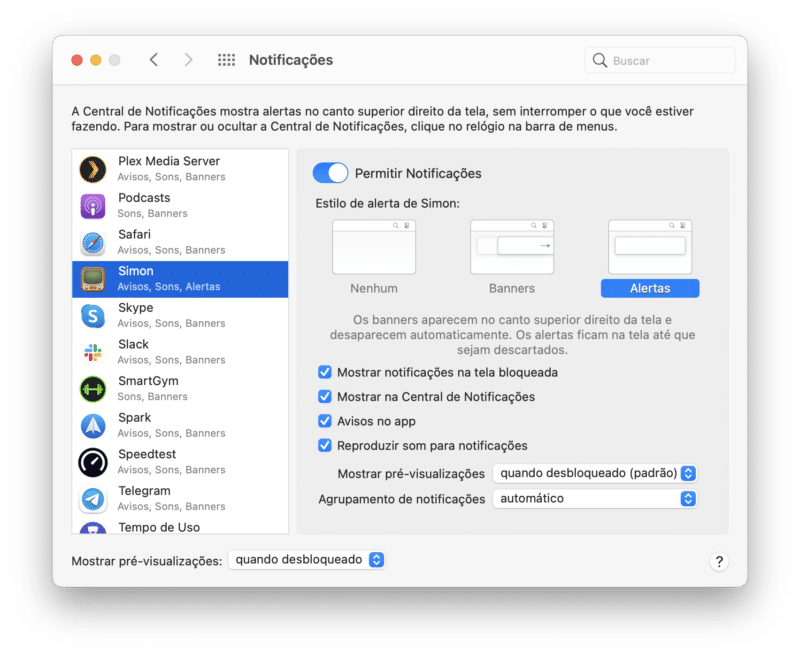
Task: Click the Telegram paper plane icon
Action: (93, 497)
